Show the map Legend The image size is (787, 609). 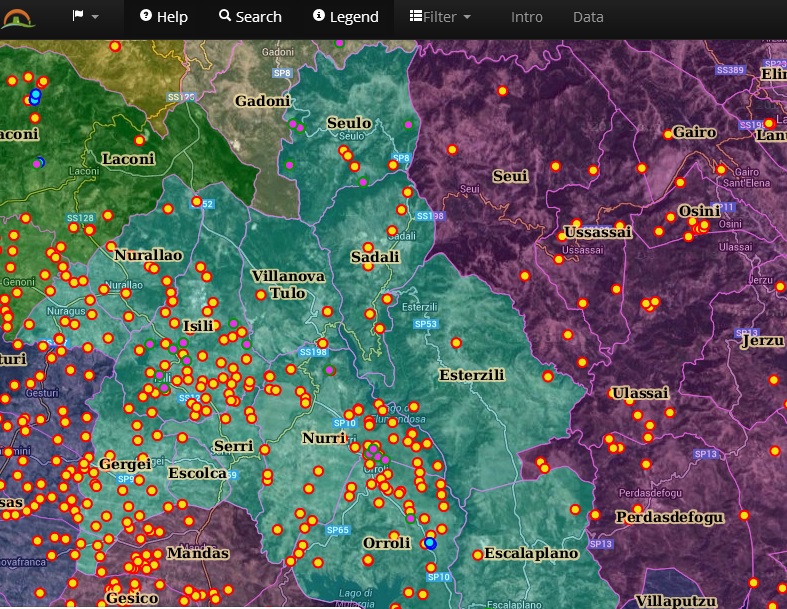coord(345,17)
